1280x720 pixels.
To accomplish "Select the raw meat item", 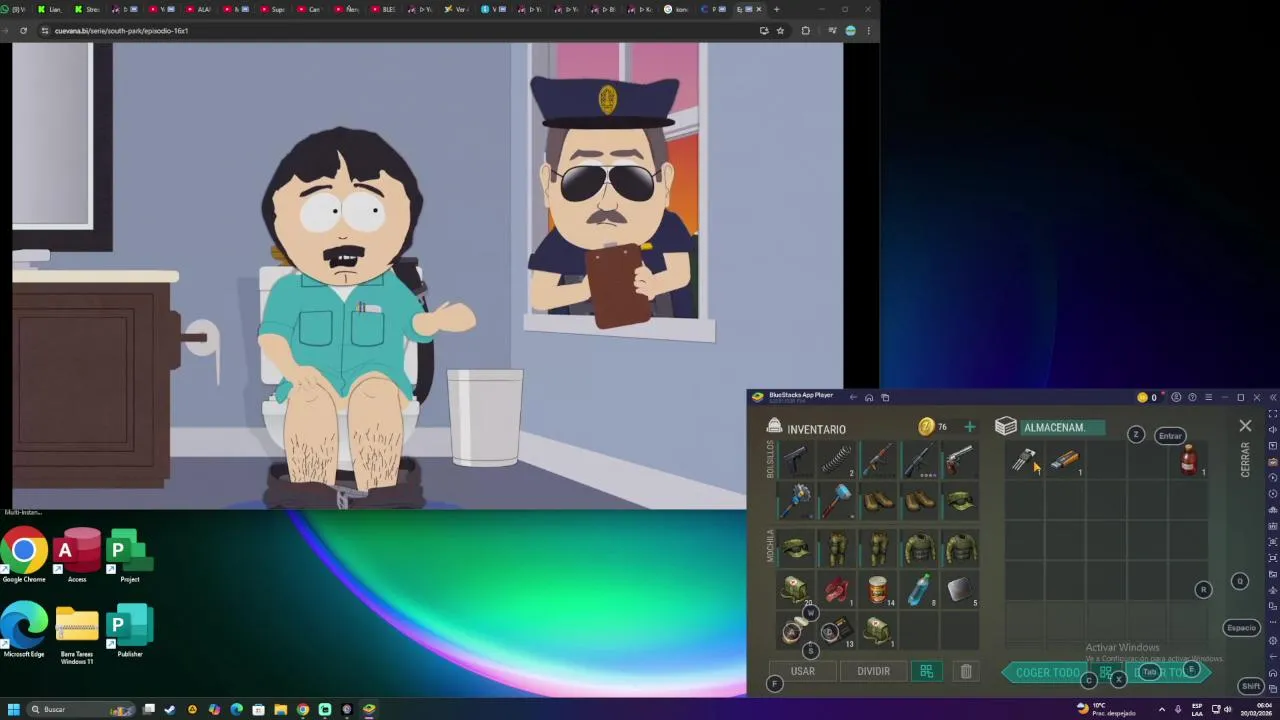I will tap(837, 590).
